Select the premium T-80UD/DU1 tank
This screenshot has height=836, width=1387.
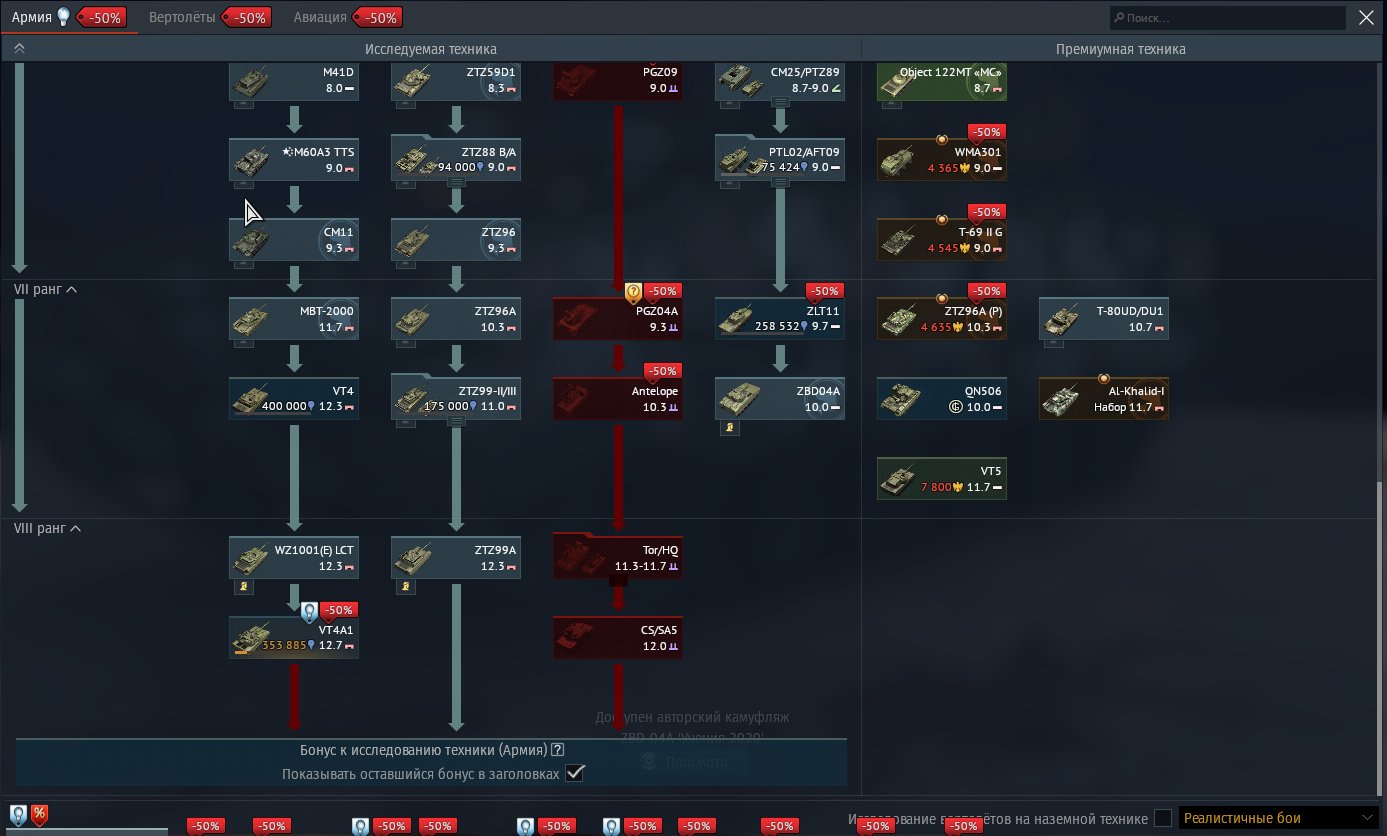click(1103, 318)
